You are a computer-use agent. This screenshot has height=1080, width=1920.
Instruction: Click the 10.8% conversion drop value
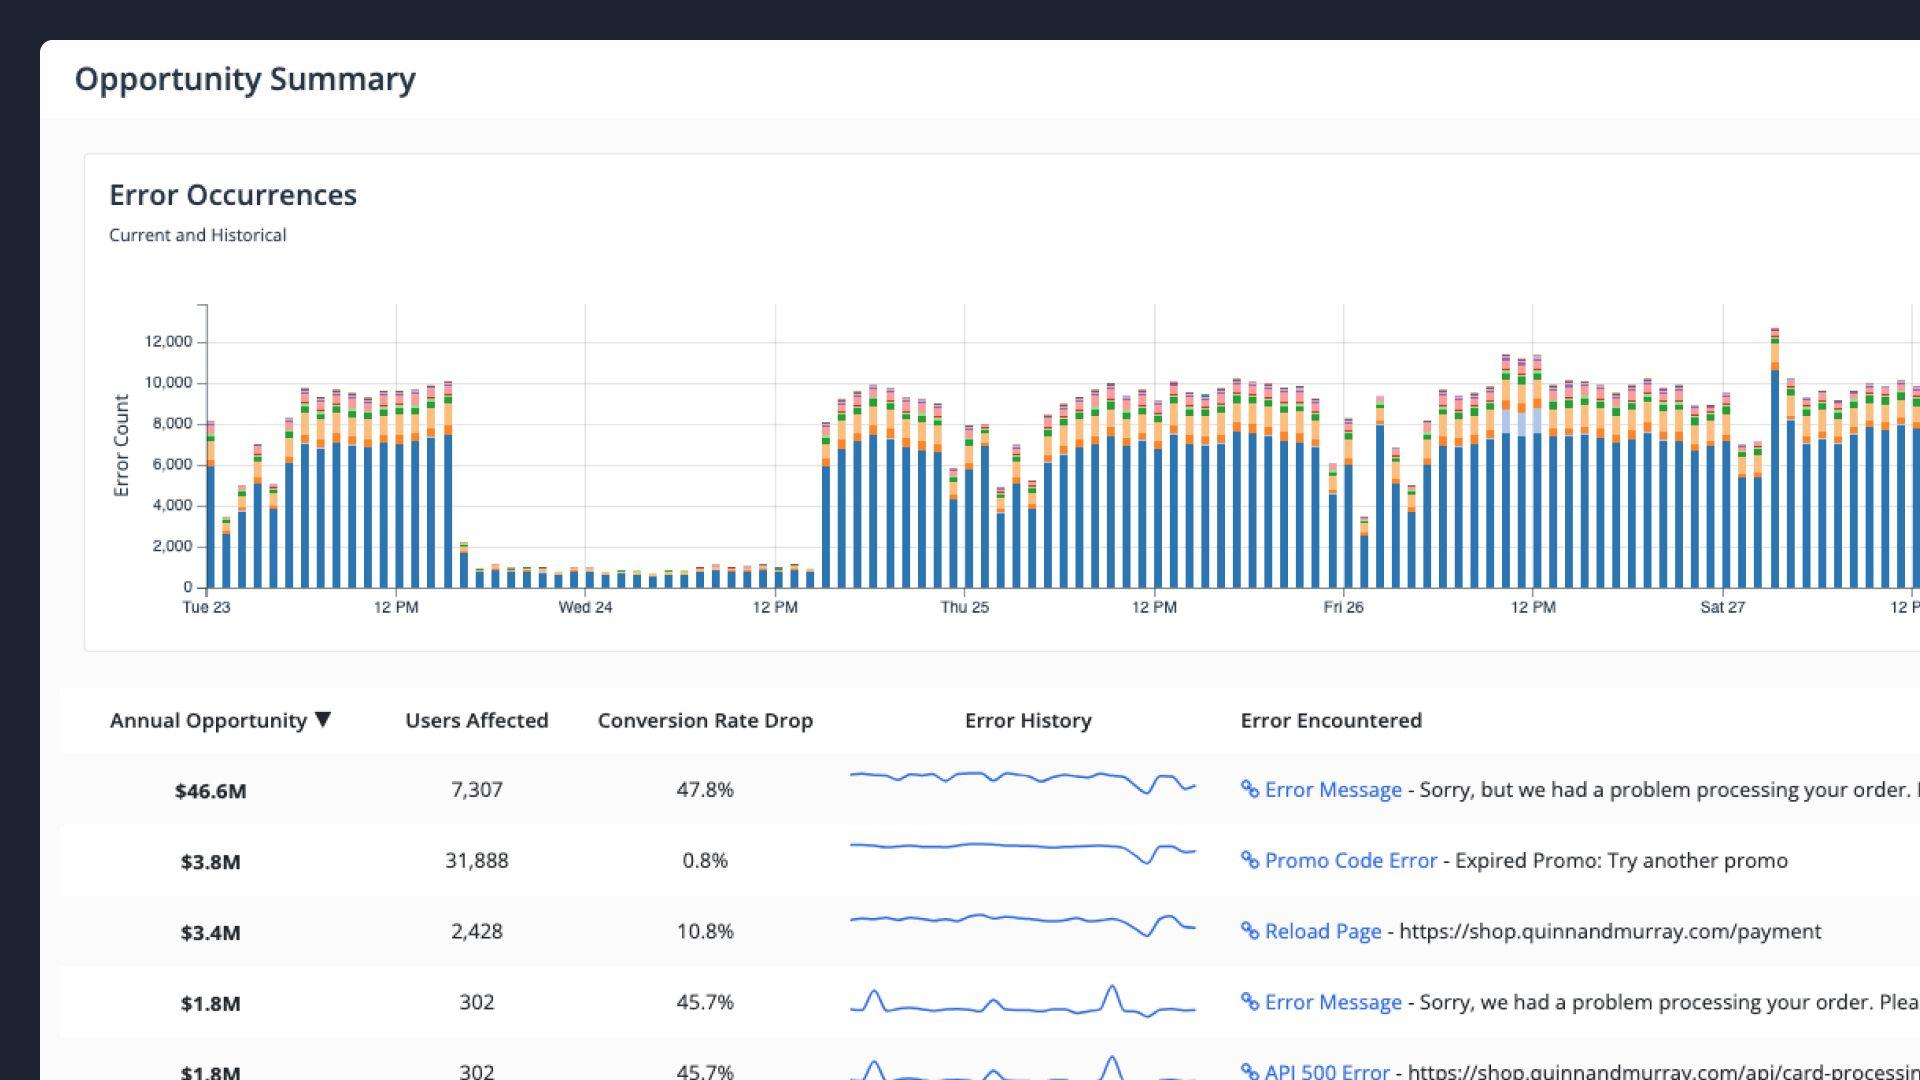(705, 931)
